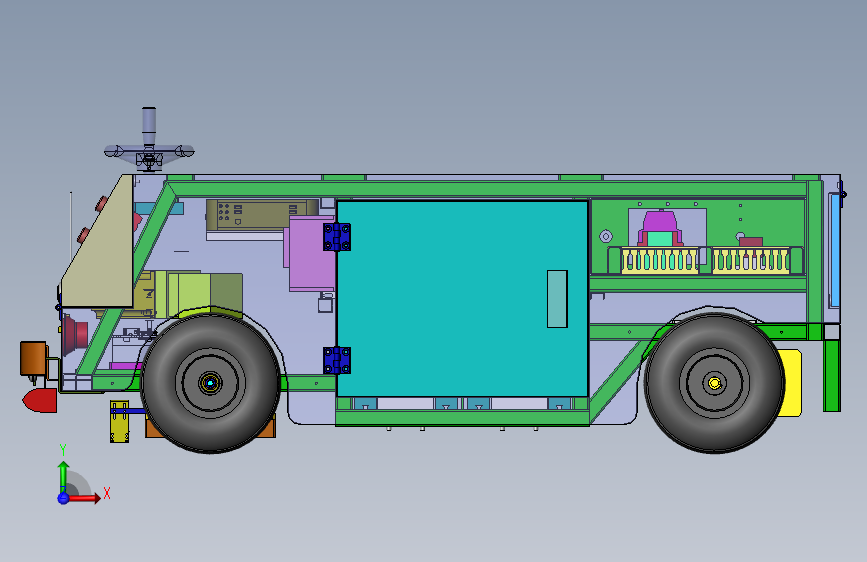Select the purple box beside the door hinges
This screenshot has height=562, width=867.
(310, 253)
